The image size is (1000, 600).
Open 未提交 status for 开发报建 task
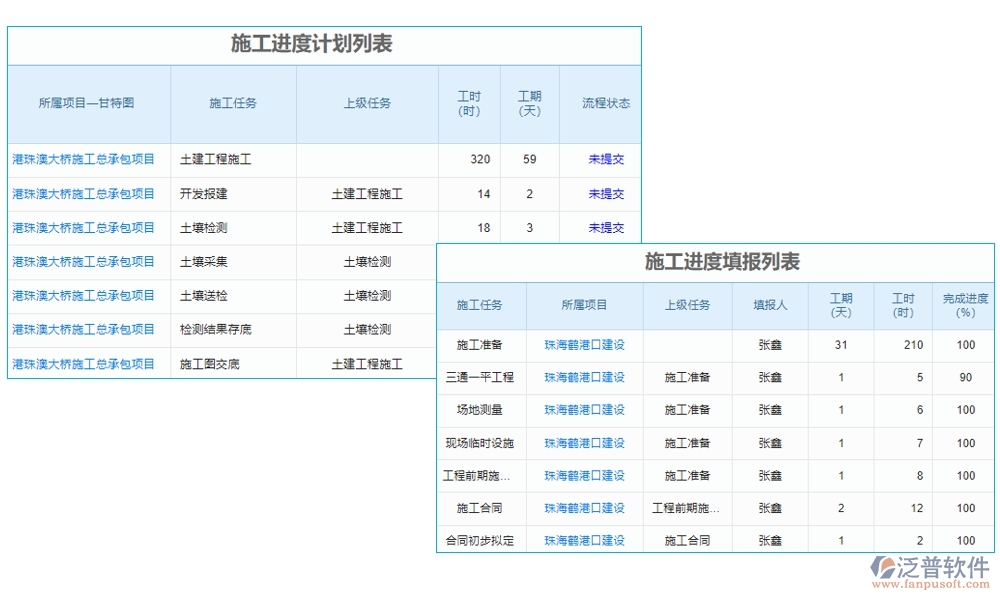(604, 193)
